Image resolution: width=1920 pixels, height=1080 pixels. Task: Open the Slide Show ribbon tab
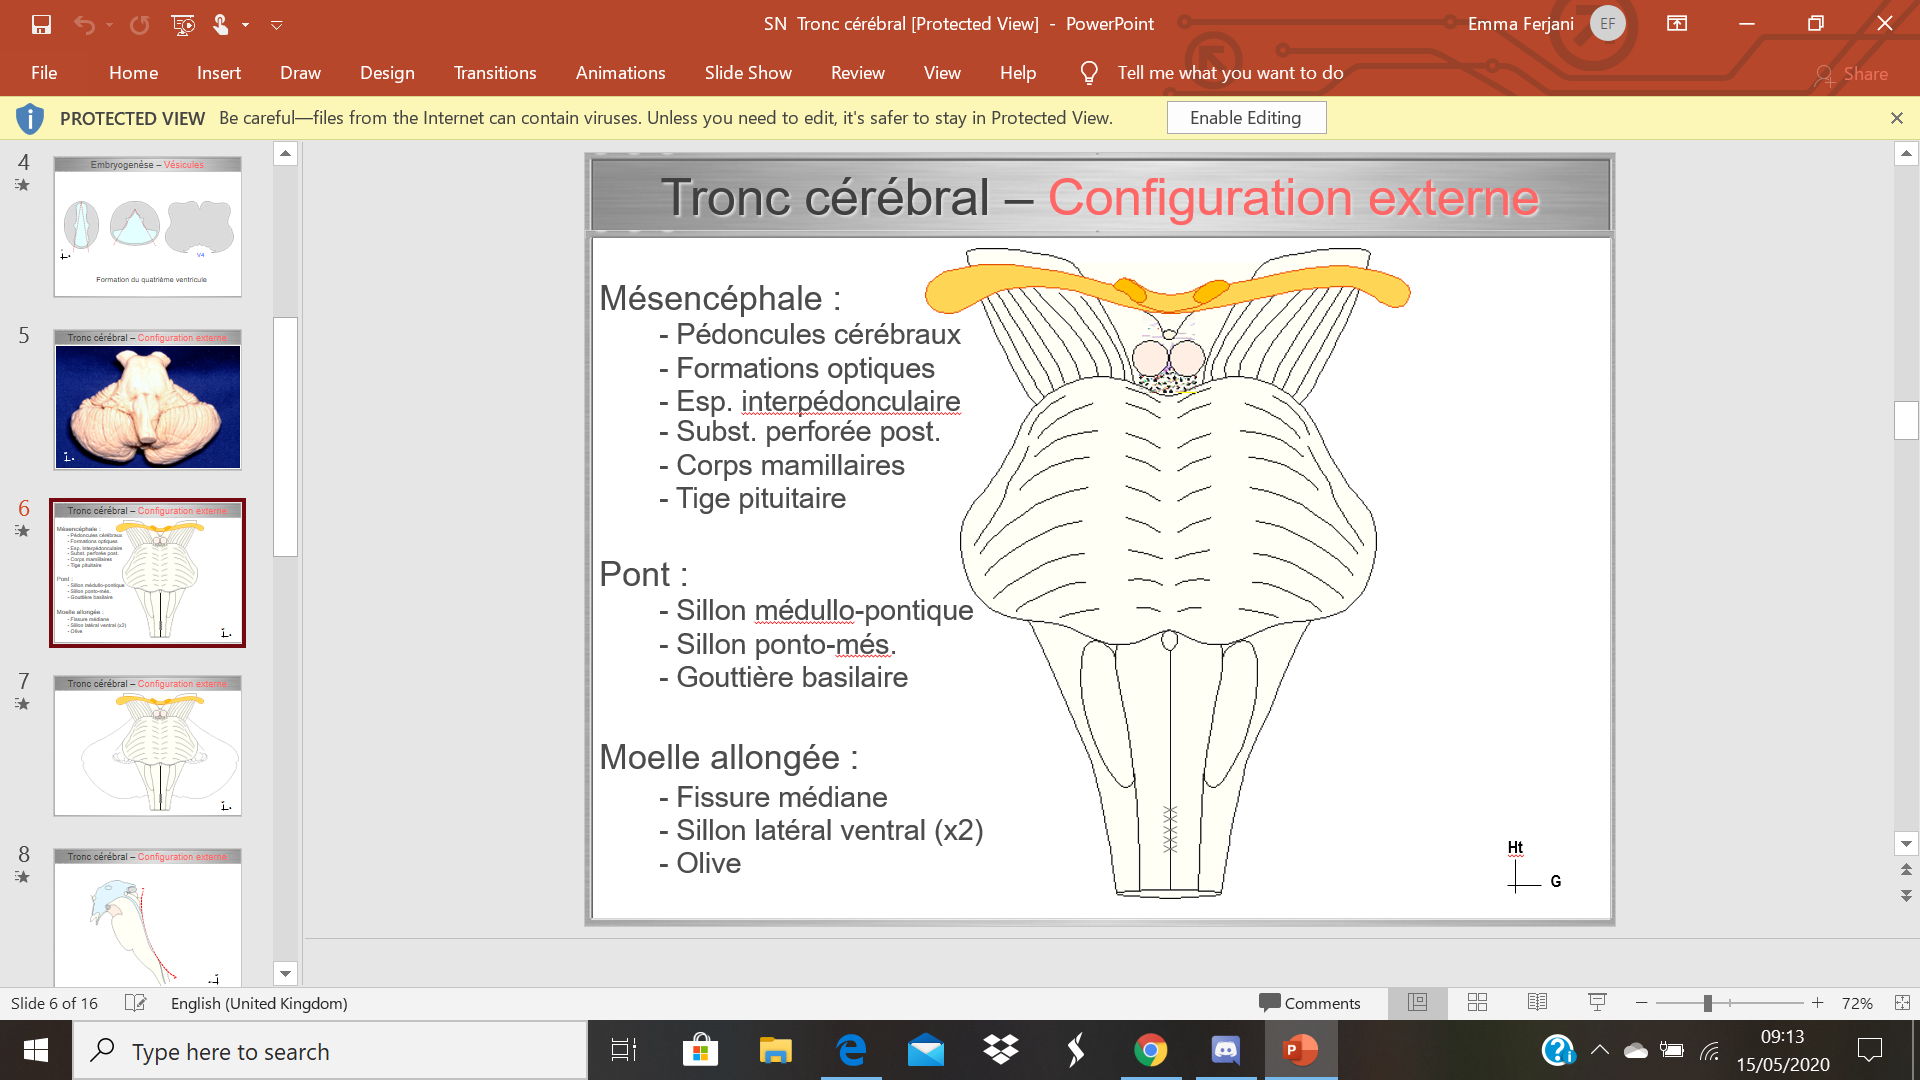747,73
